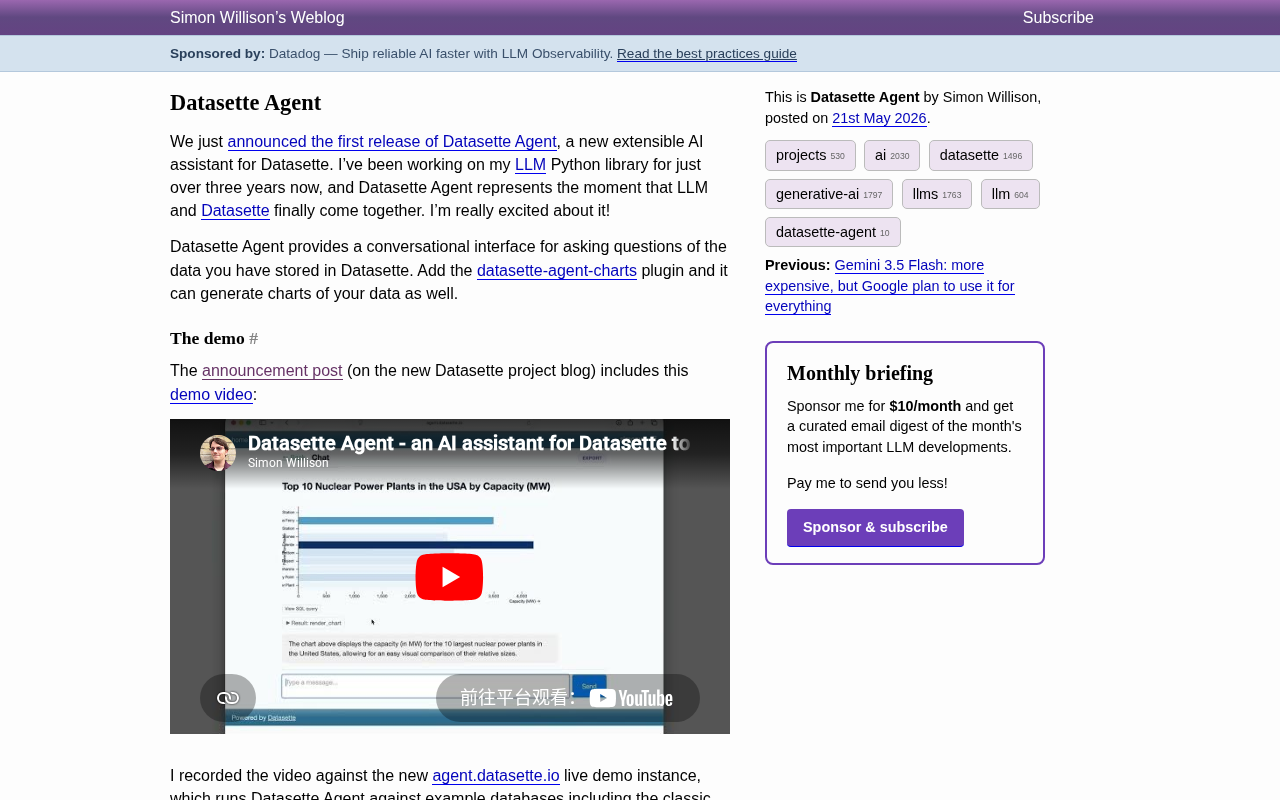Click the Sponsor & subscribe button
This screenshot has width=1280, height=800.
click(875, 528)
